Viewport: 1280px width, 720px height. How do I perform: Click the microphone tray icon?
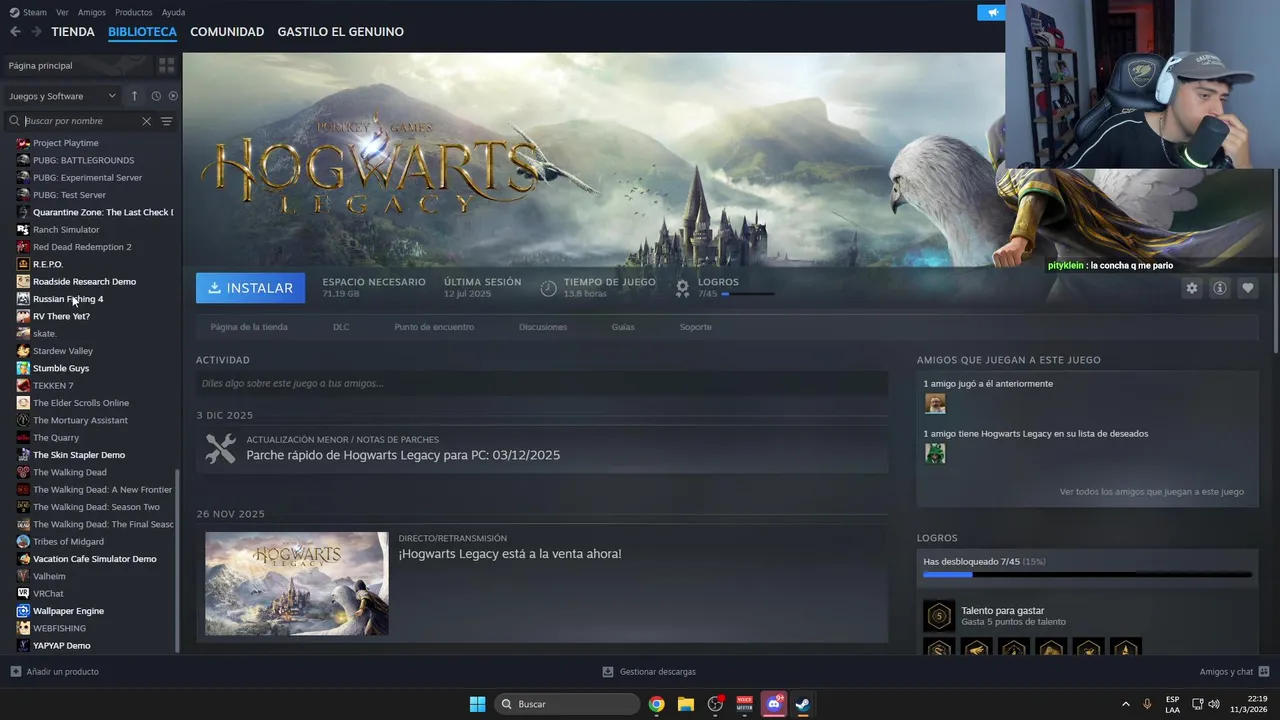[1147, 704]
